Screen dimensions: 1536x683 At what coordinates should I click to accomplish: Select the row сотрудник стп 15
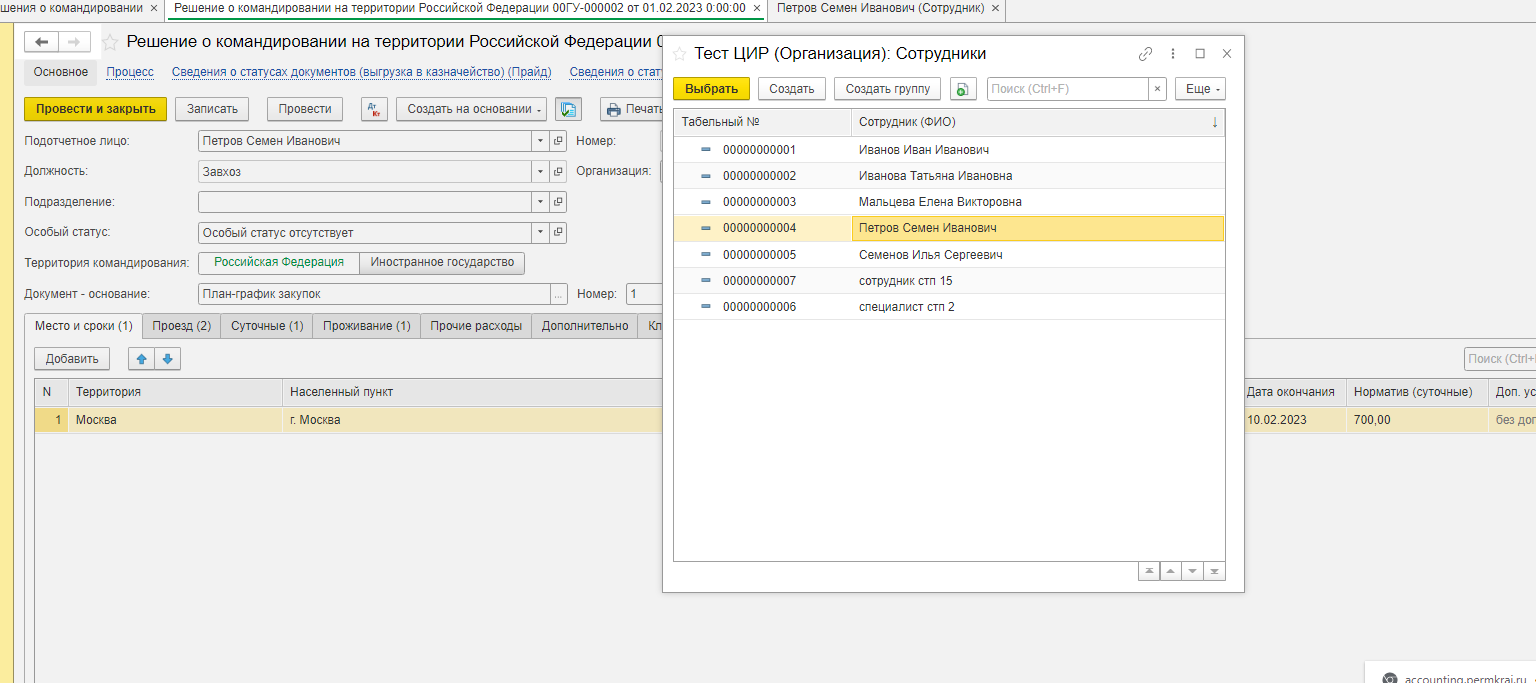[949, 281]
